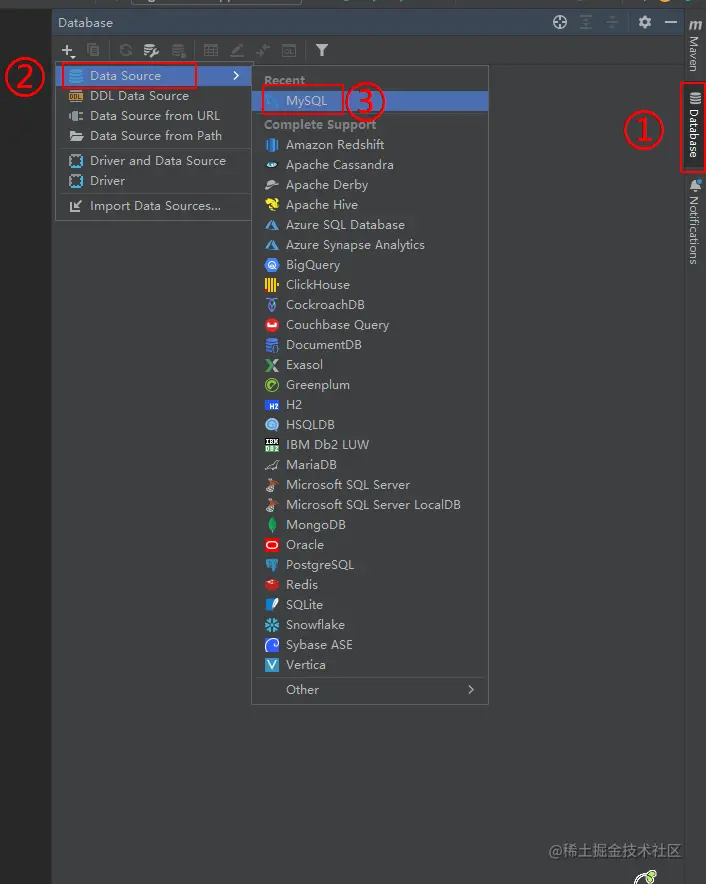
Task: Click the Expand All icon
Action: pos(586,22)
